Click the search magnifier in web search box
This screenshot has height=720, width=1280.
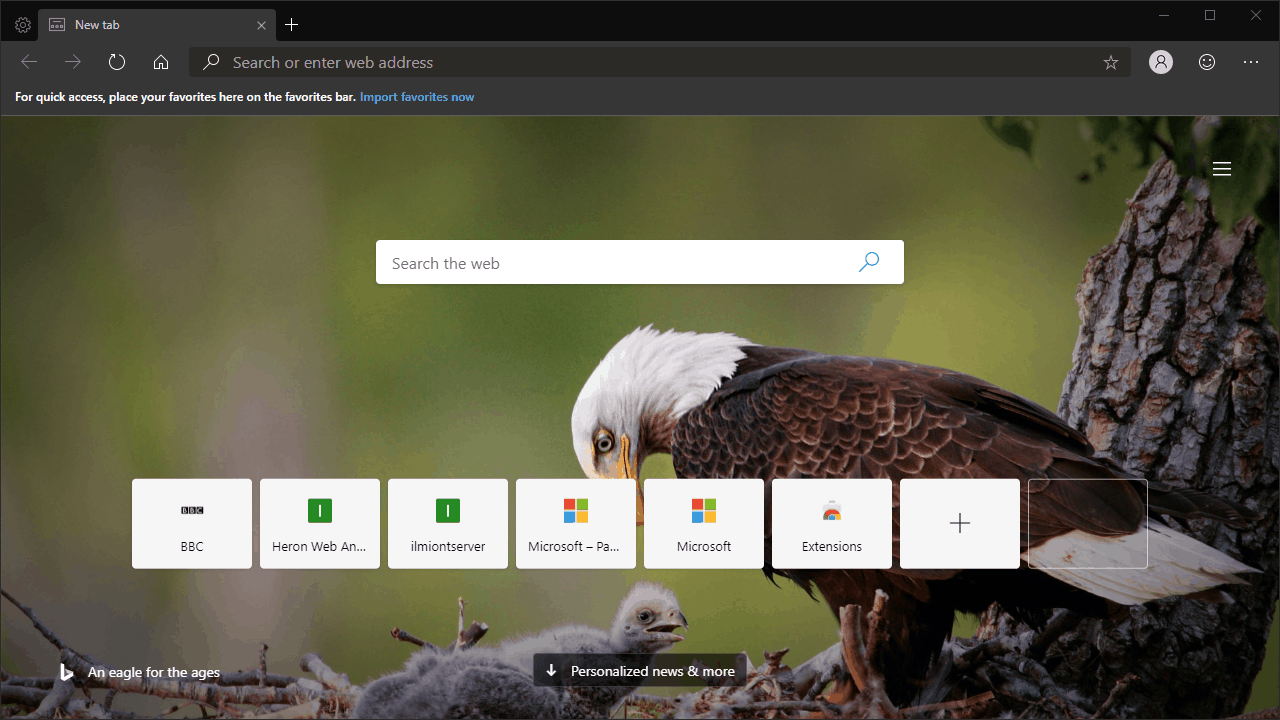point(869,262)
